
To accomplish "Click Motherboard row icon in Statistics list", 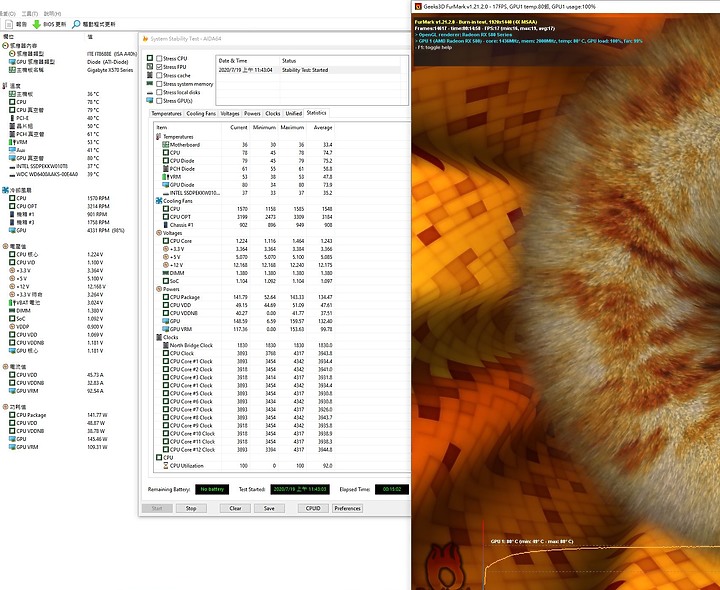I will click(166, 145).
